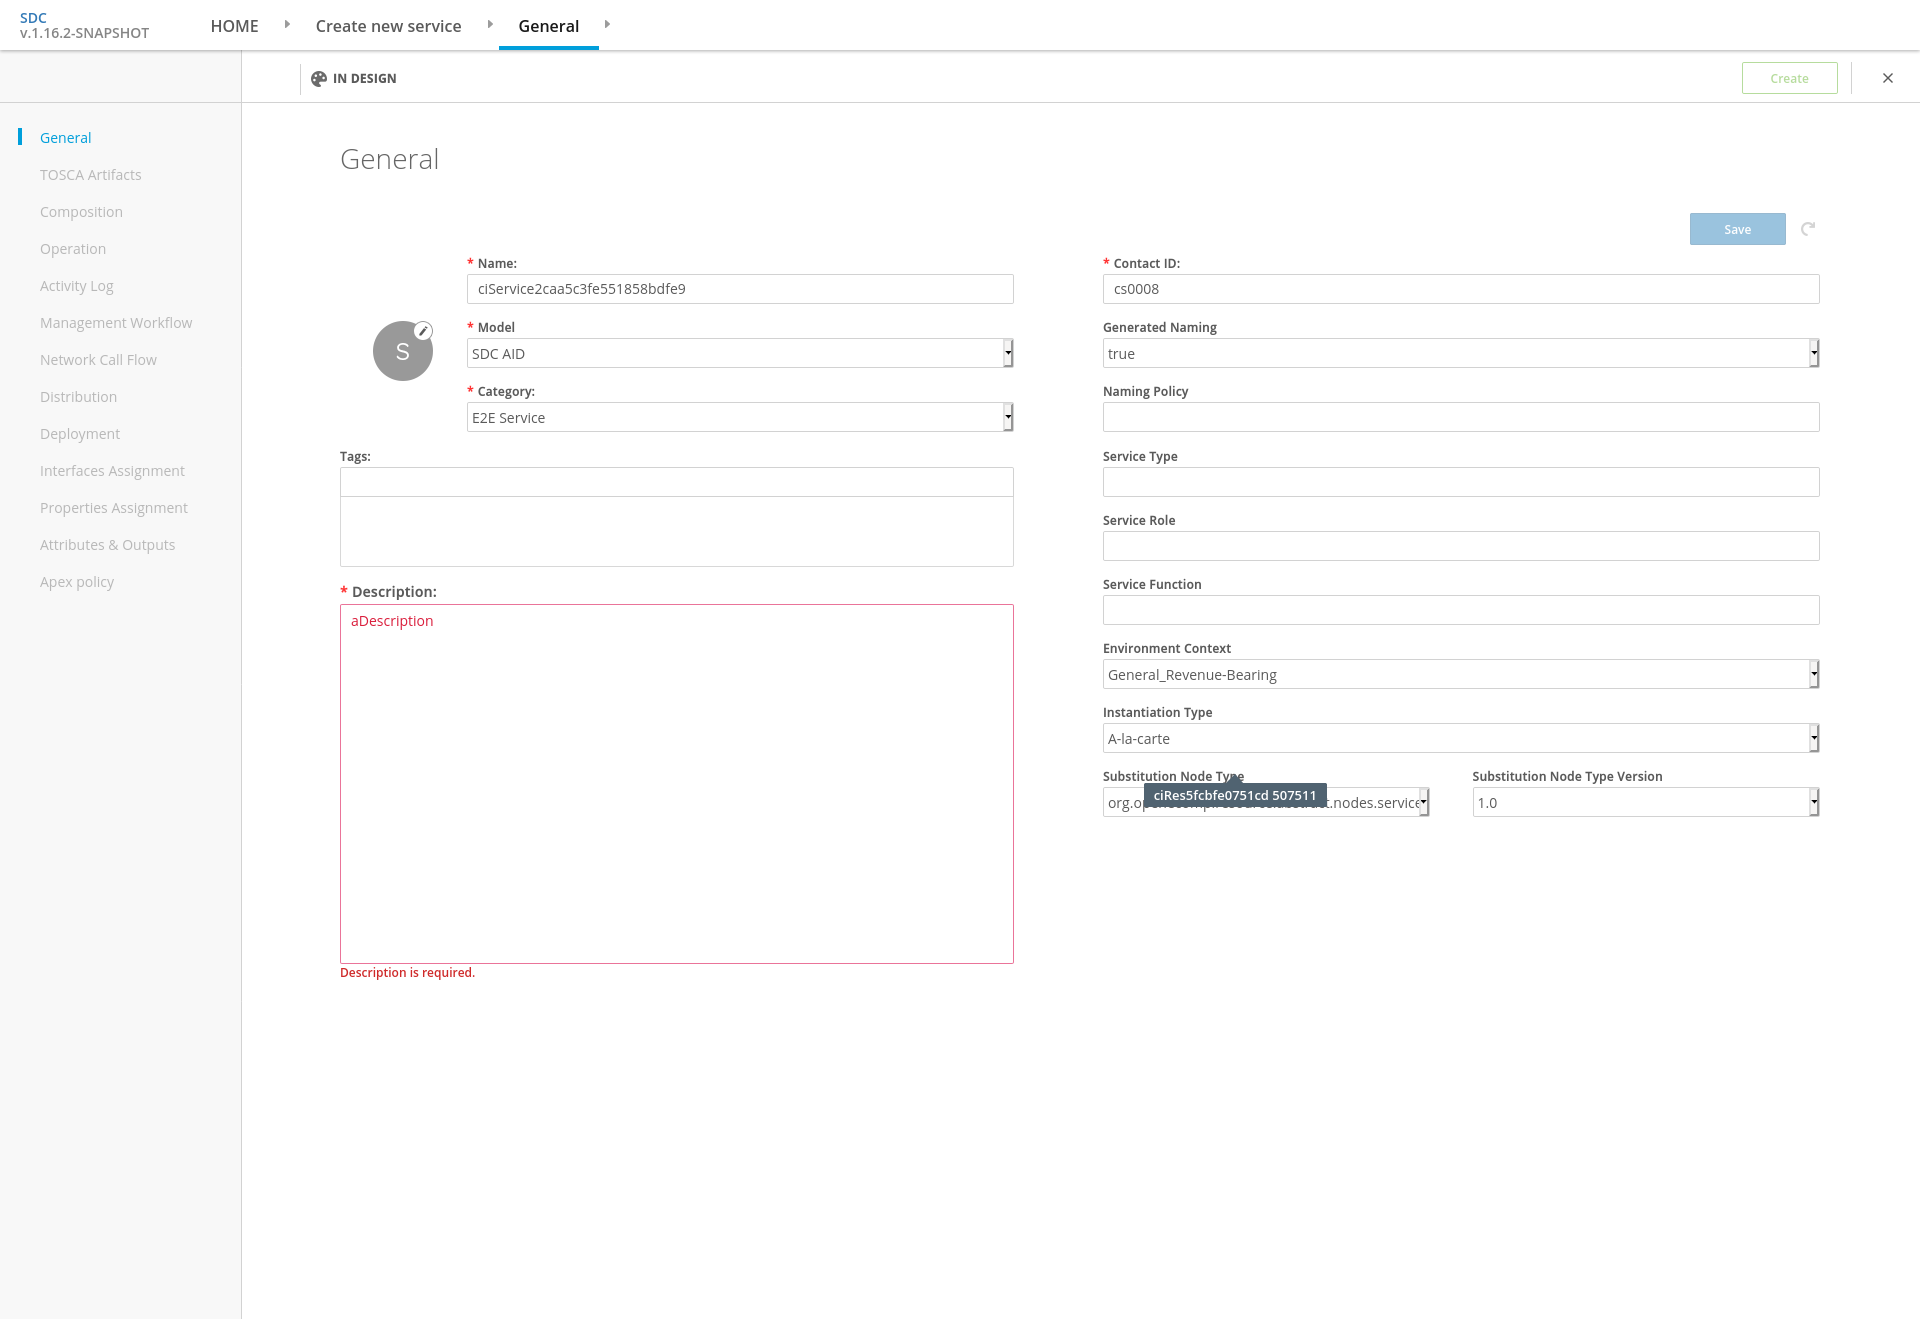Open the Model dropdown
1920x1319 pixels.
click(x=740, y=353)
